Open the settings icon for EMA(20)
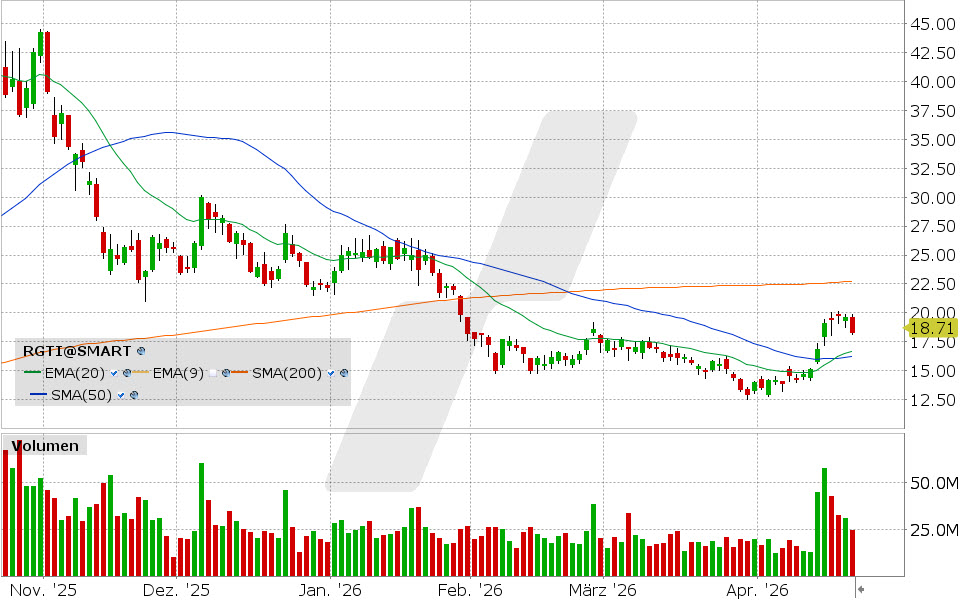 click(x=126, y=374)
